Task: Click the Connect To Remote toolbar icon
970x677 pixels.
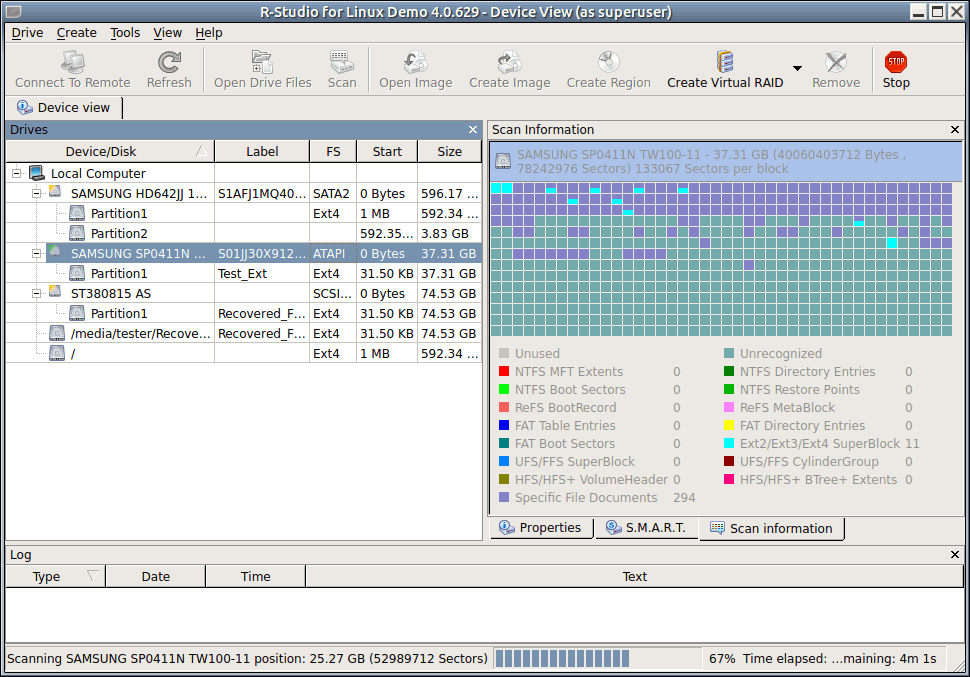Action: 73,62
